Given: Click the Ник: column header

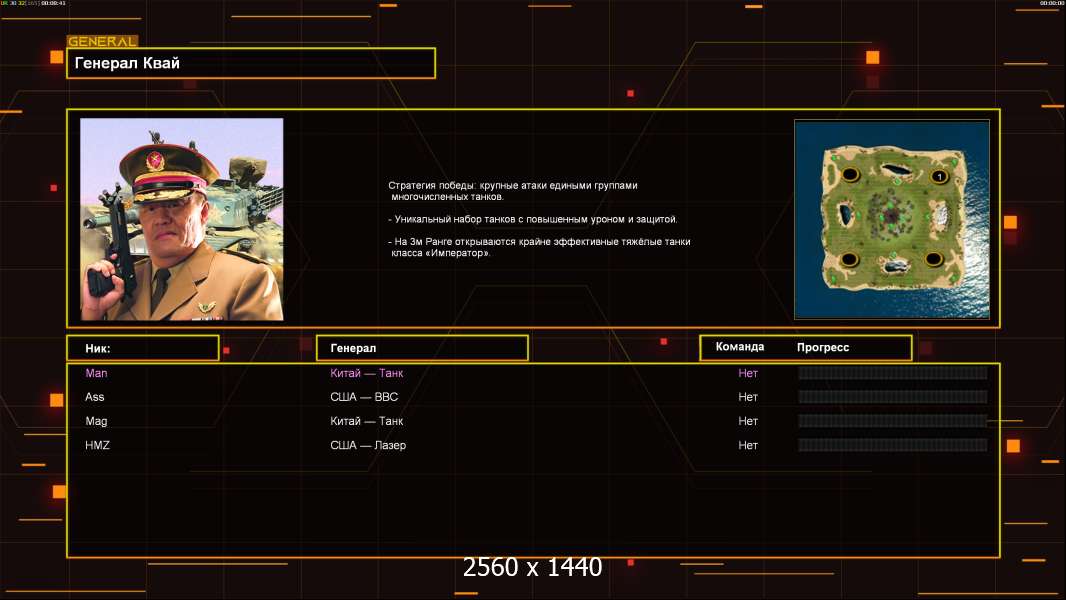Looking at the screenshot, I should click(142, 348).
